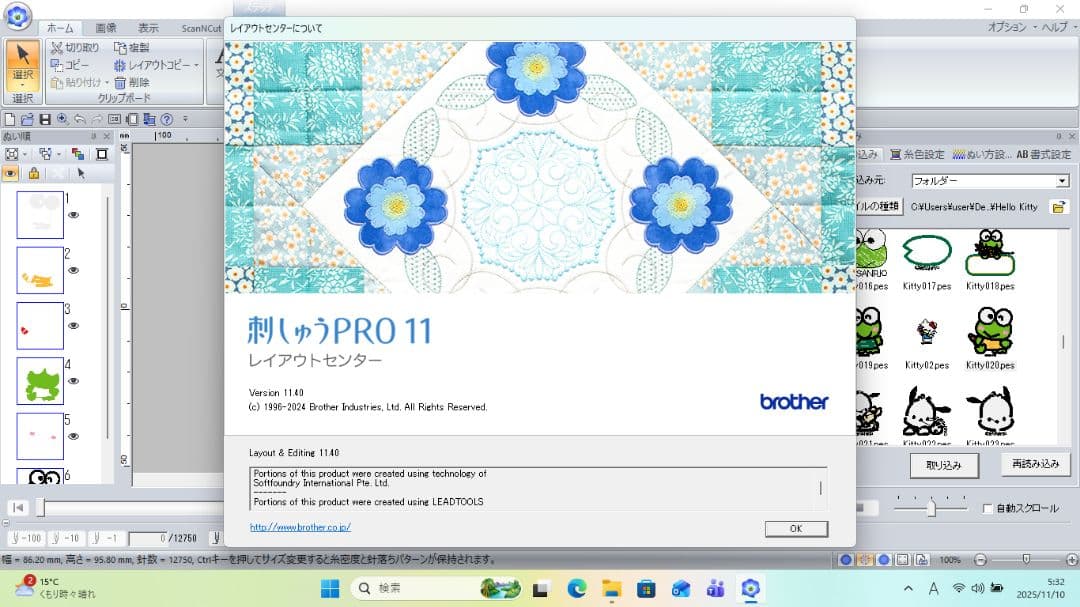The width and height of the screenshot is (1080, 607).
Task: Toggle eye visibility for sewing order item 2
Action: click(73, 270)
